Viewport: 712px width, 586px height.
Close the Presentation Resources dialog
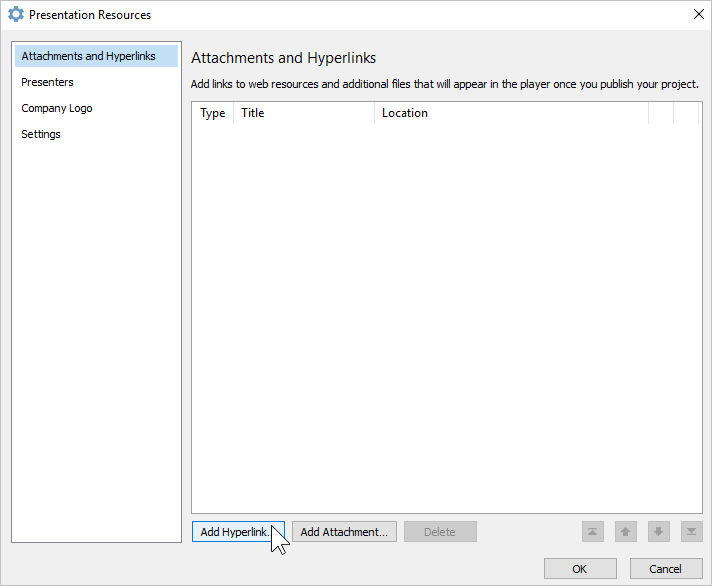[x=699, y=15]
